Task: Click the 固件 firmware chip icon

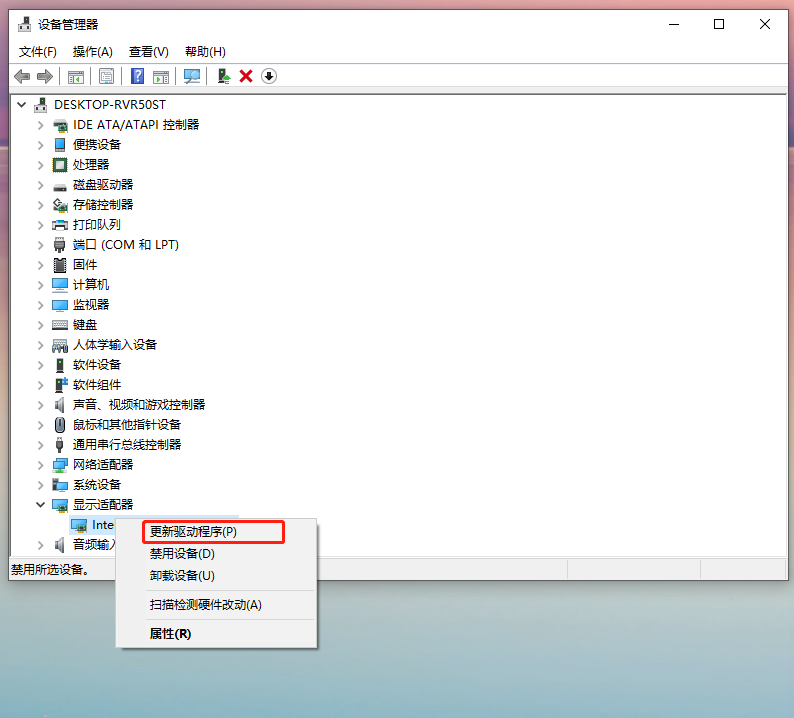Action: (x=60, y=265)
